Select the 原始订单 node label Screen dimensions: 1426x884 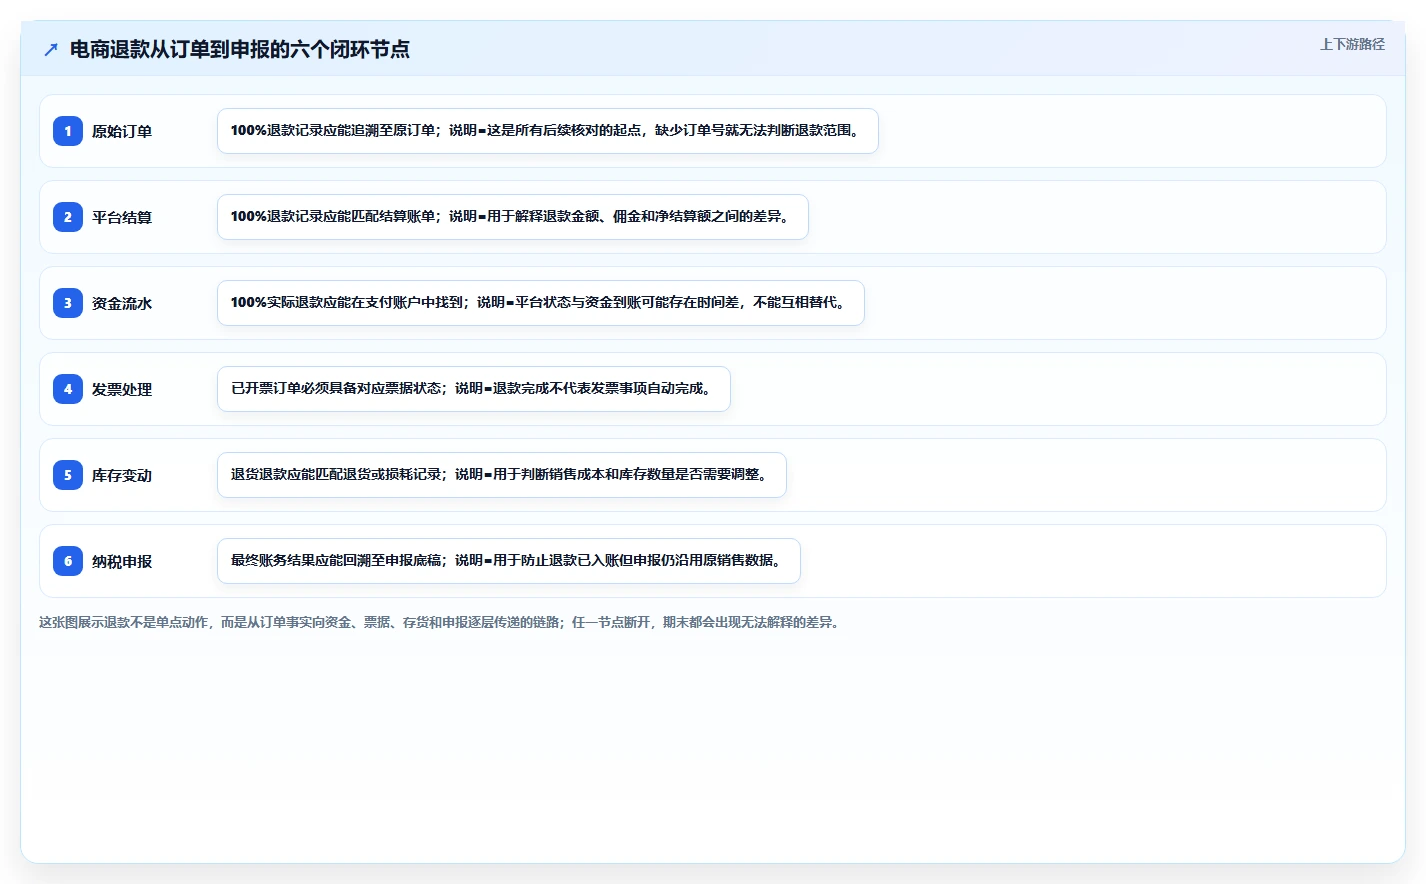(x=122, y=131)
